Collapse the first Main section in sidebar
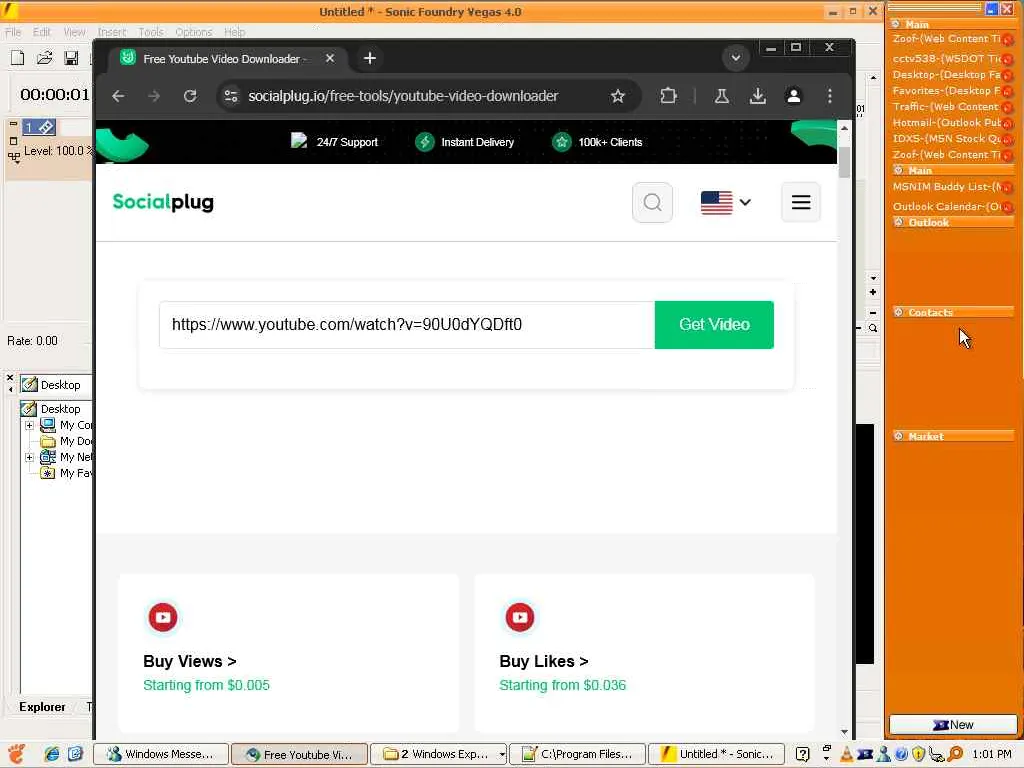 click(897, 24)
